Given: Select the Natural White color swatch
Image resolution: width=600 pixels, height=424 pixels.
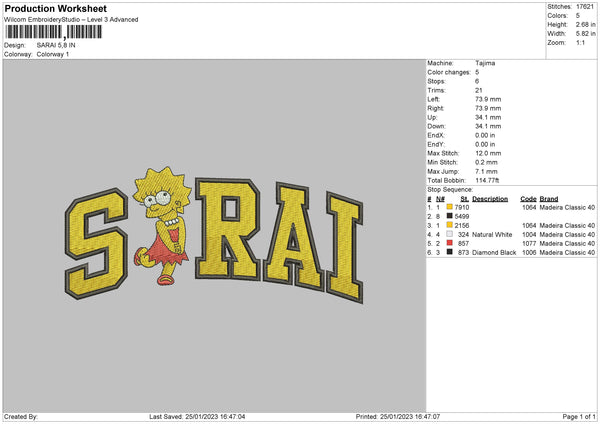Looking at the screenshot, I should [x=449, y=234].
